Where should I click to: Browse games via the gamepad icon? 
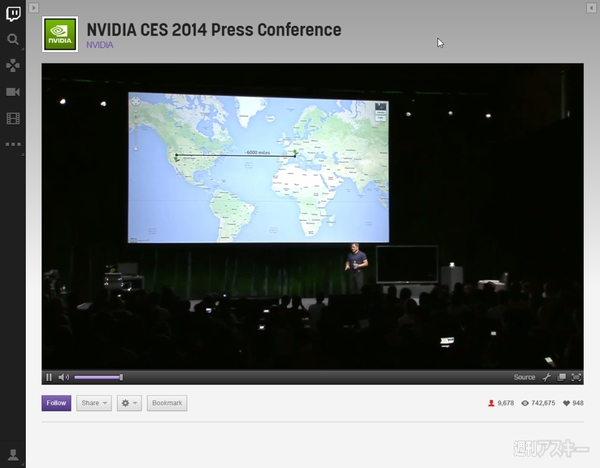click(13, 65)
